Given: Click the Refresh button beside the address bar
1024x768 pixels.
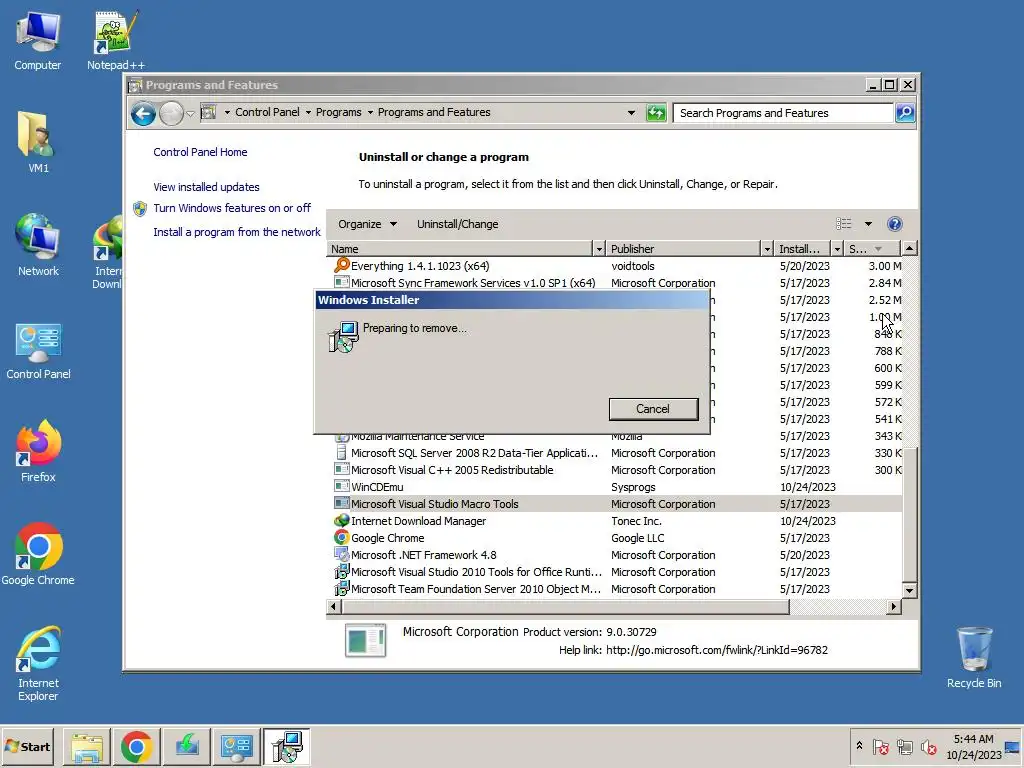Looking at the screenshot, I should coord(656,113).
